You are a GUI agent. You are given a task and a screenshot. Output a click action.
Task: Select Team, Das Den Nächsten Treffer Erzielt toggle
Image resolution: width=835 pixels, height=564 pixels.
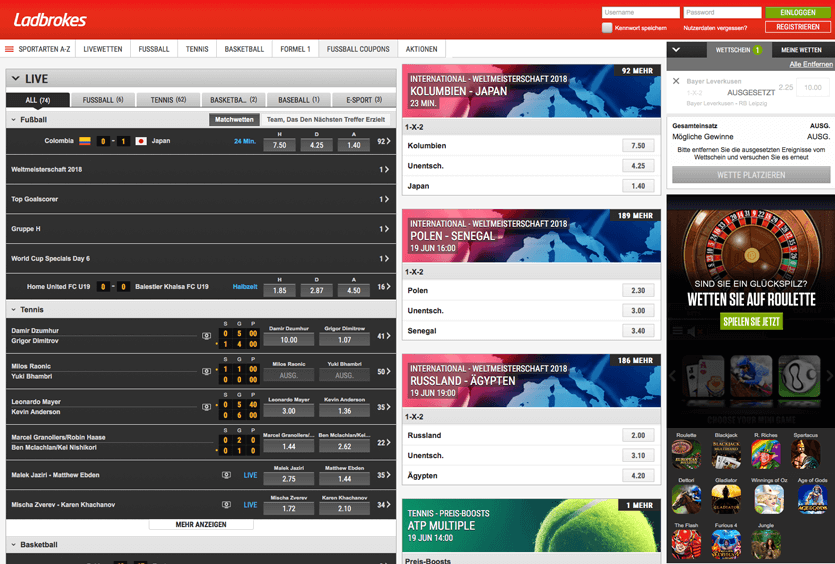point(326,120)
